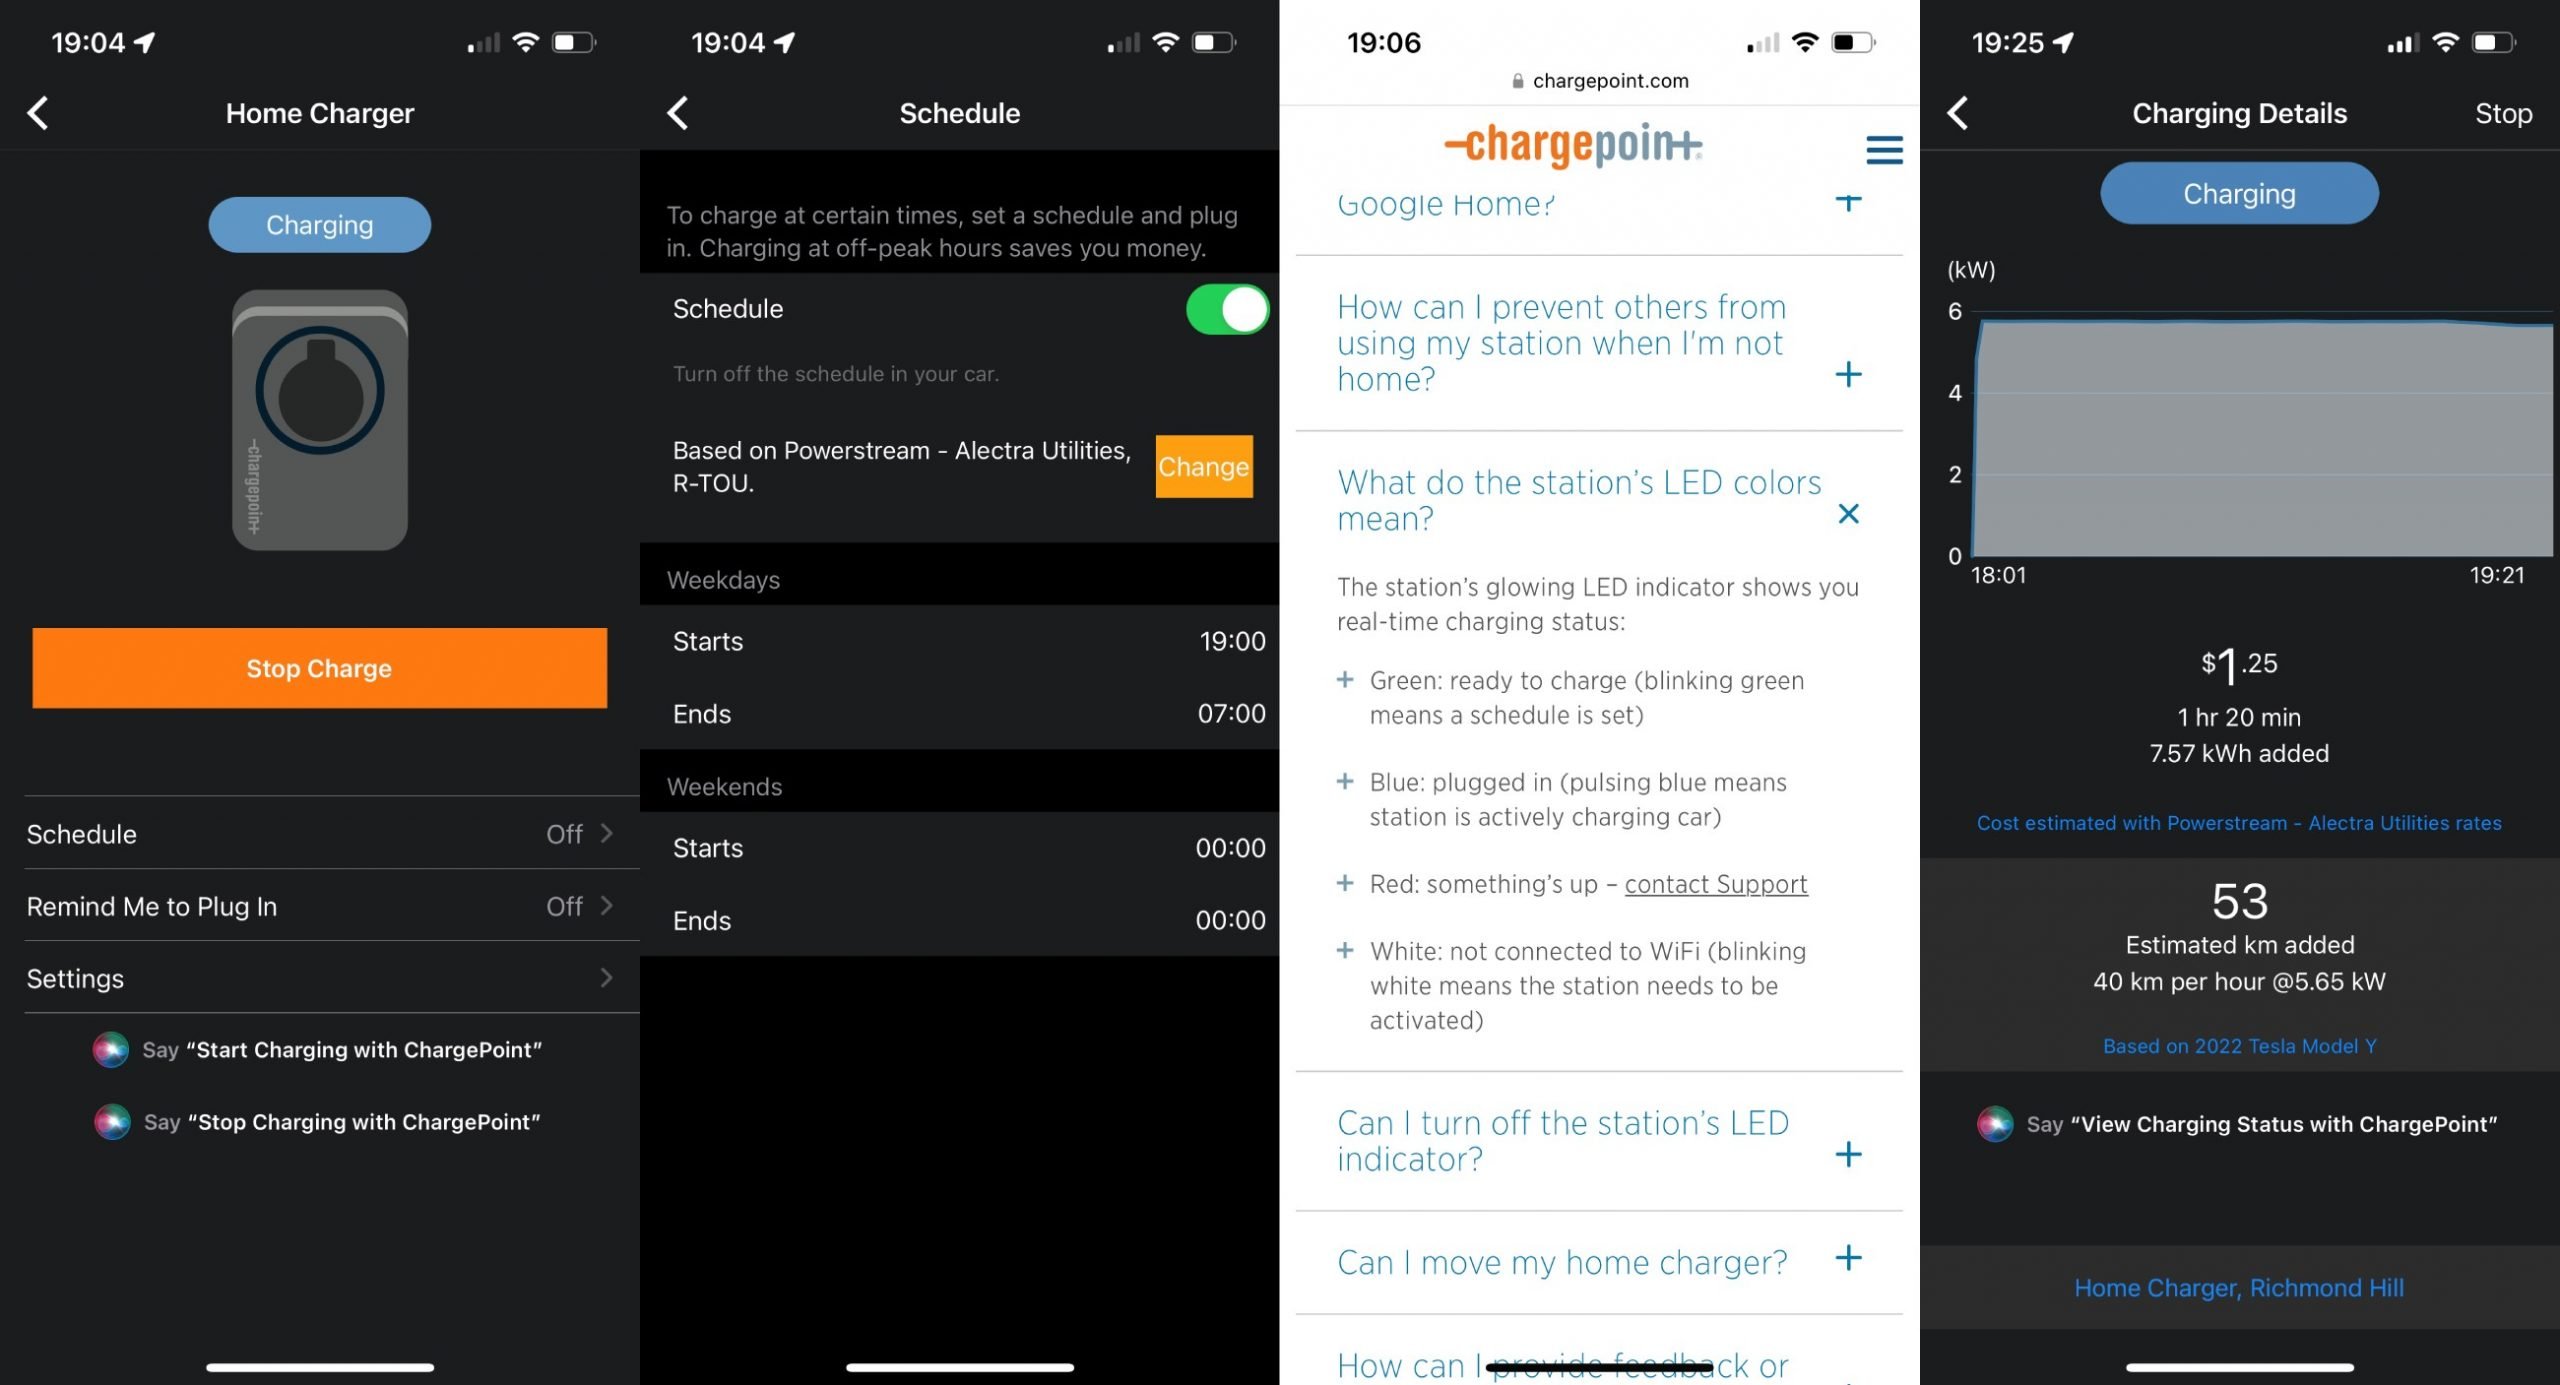Tap the Change button for Powerstream utility rate
This screenshot has height=1385, width=2560.
[1204, 464]
